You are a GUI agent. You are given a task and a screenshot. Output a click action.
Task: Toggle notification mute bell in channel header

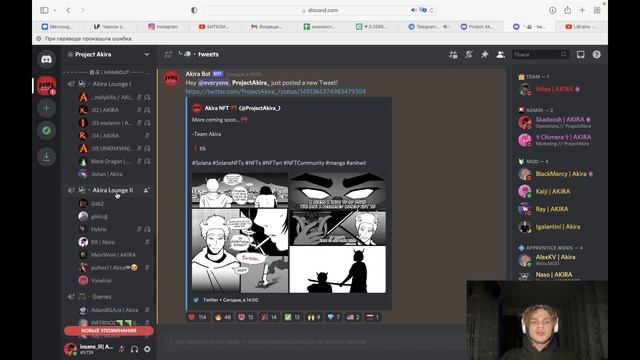469,55
